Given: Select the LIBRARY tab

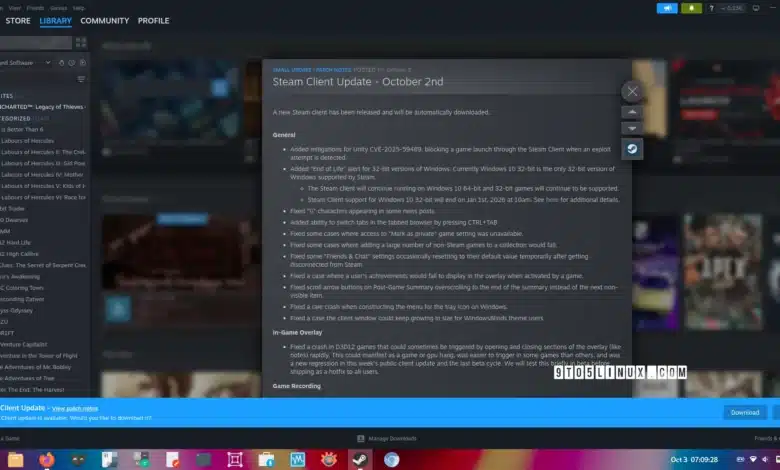Looking at the screenshot, I should (x=56, y=21).
